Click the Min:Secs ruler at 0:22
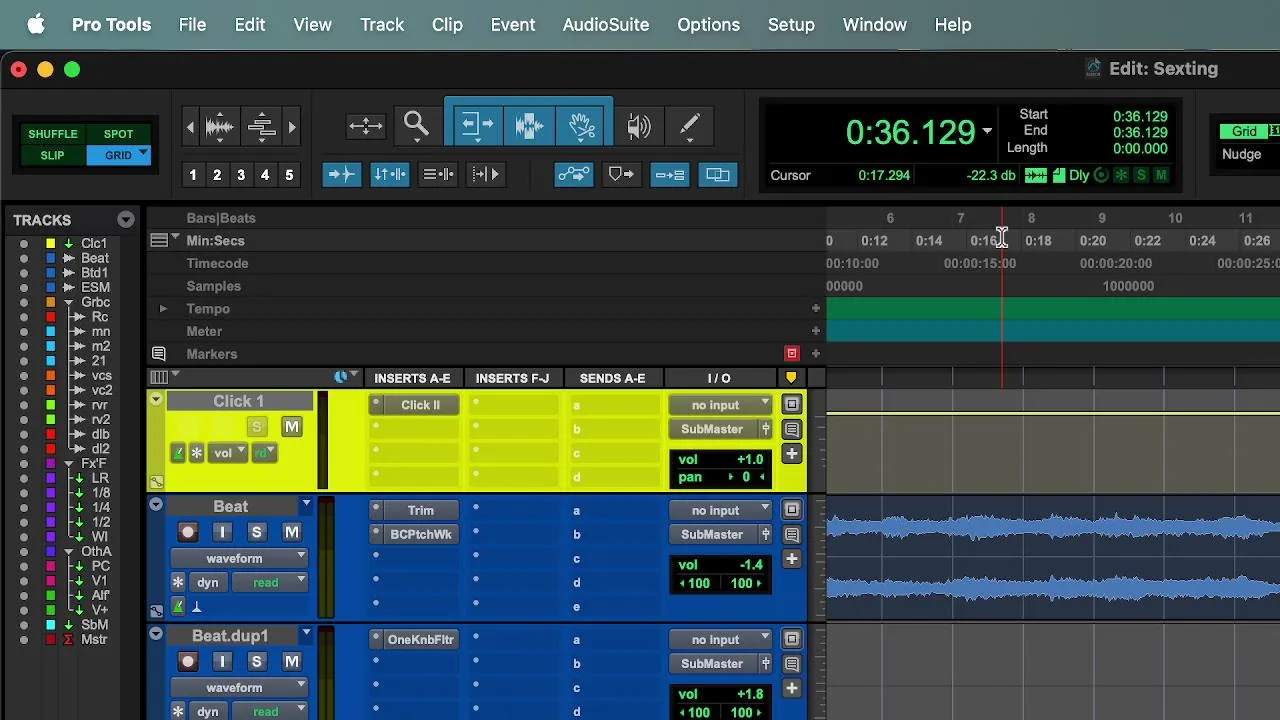 [x=1147, y=241]
